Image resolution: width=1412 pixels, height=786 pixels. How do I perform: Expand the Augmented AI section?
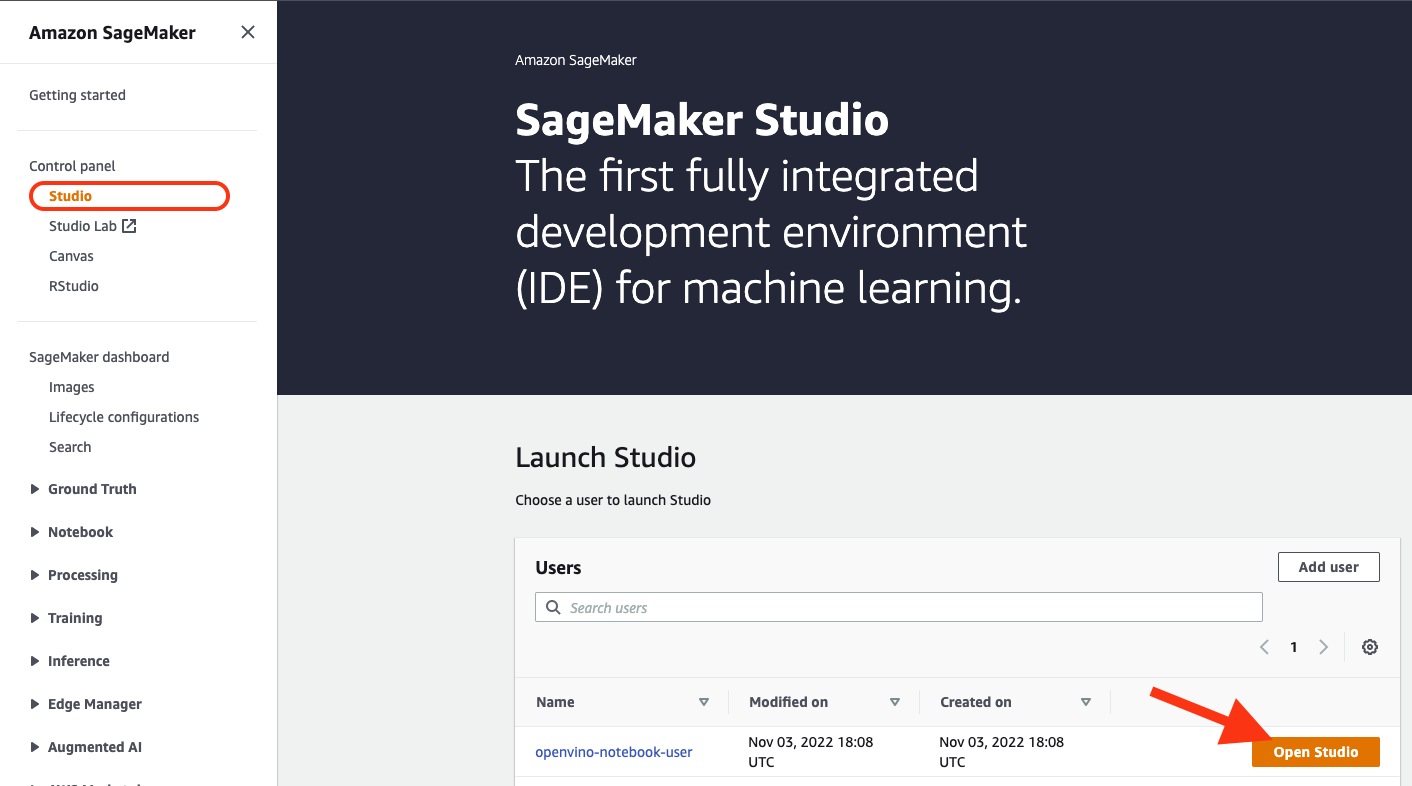[86, 747]
